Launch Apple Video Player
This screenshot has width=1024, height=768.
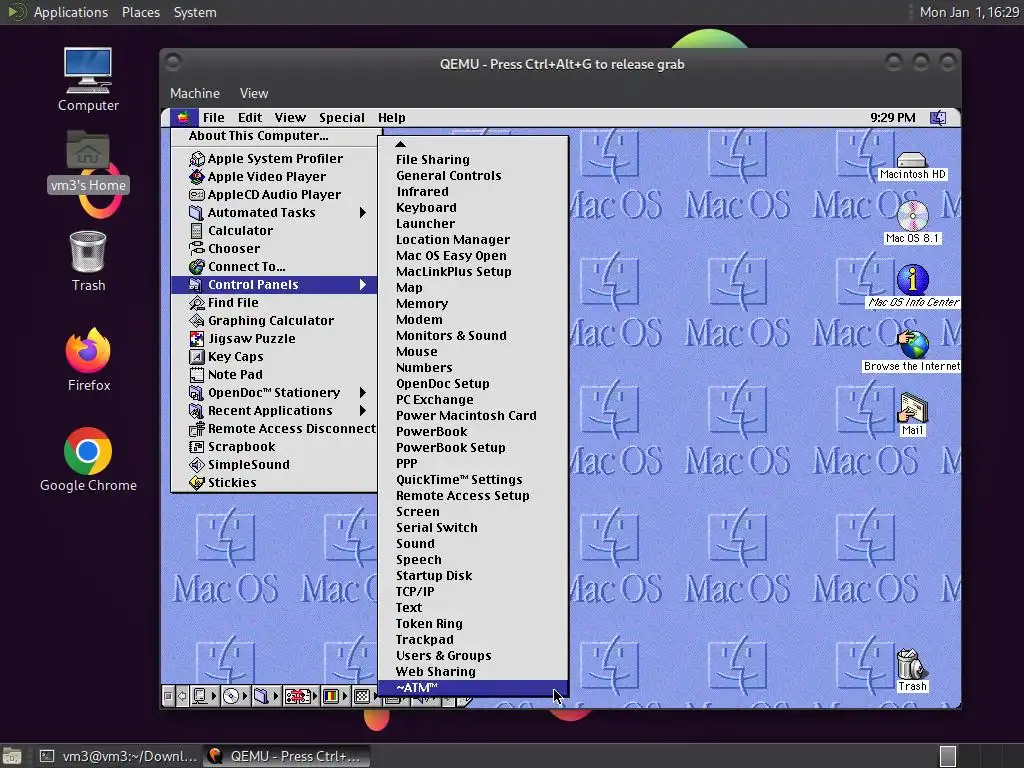274,176
